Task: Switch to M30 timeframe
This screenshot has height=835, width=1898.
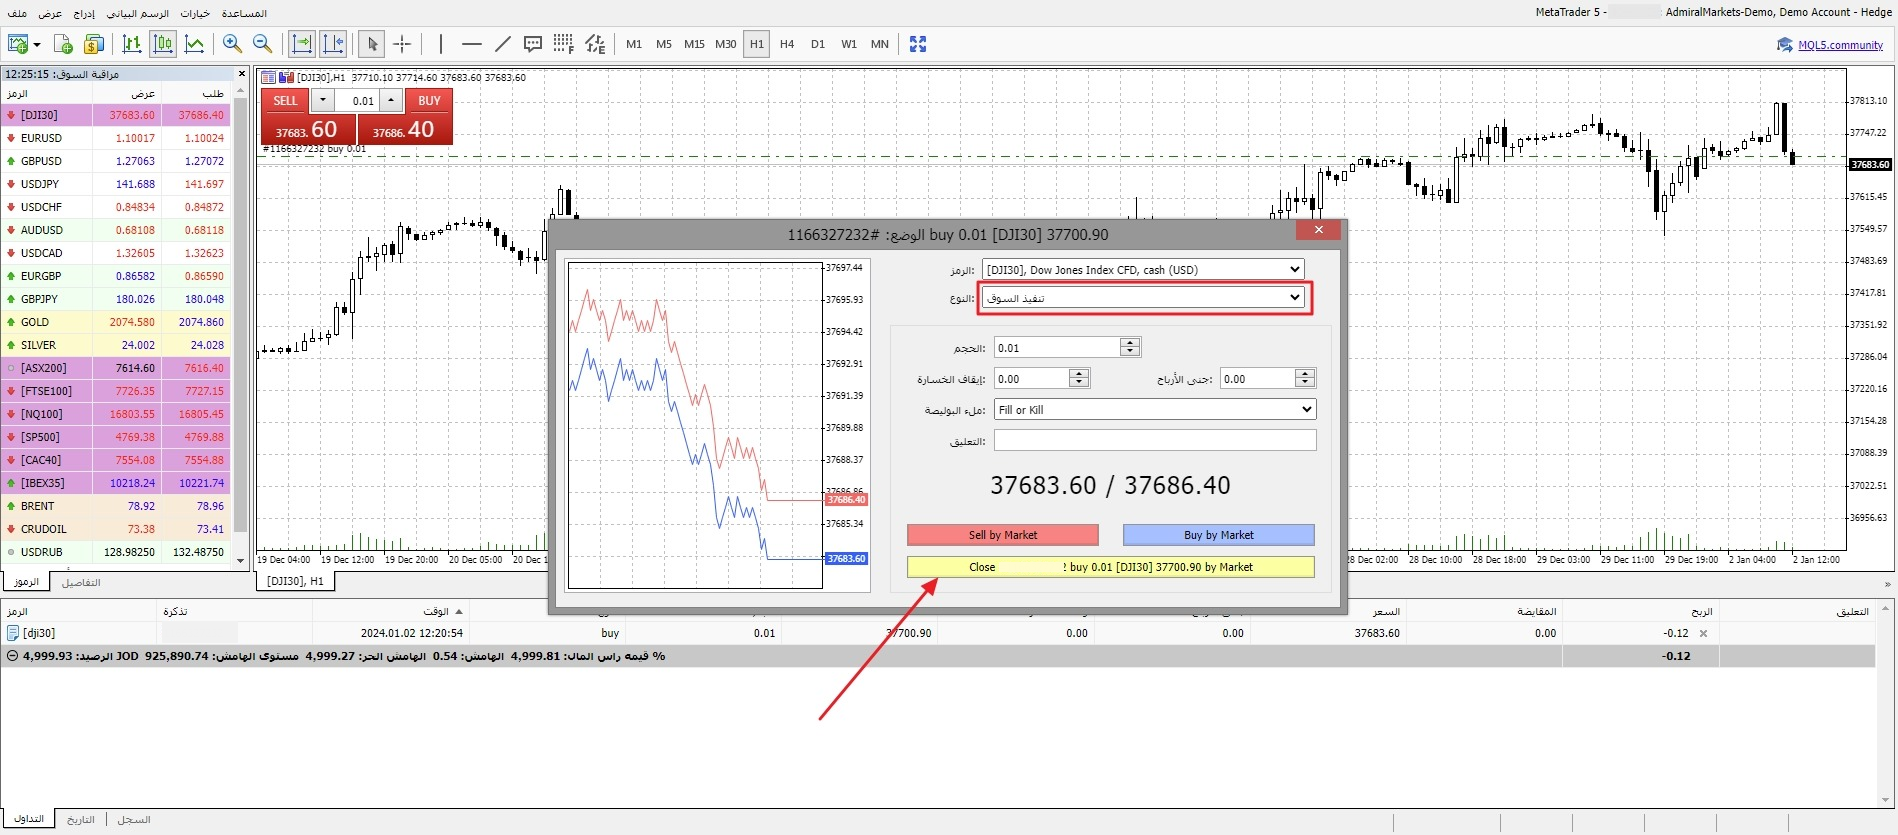Action: (726, 44)
